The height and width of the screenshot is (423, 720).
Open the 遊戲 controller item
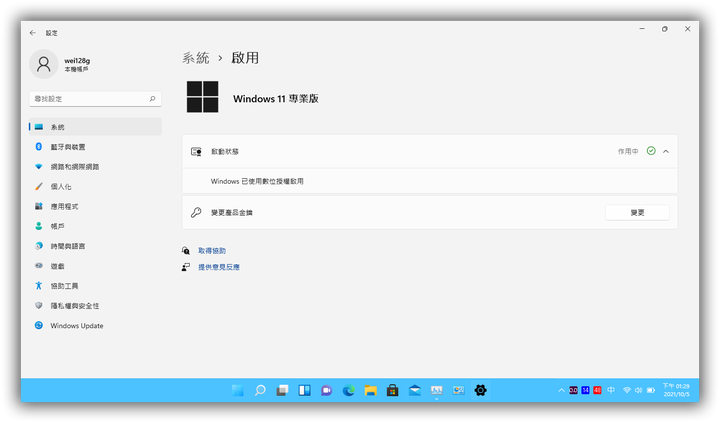click(x=95, y=266)
